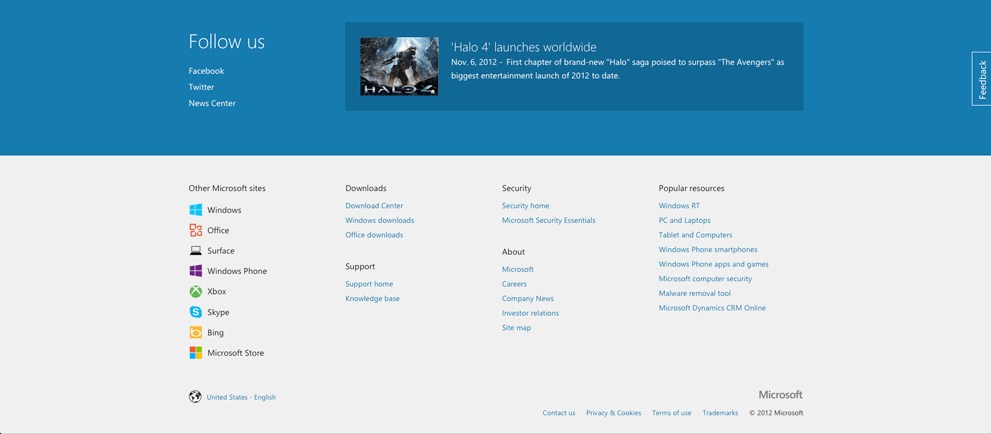
Task: Click the green Xbox icon
Action: (195, 291)
